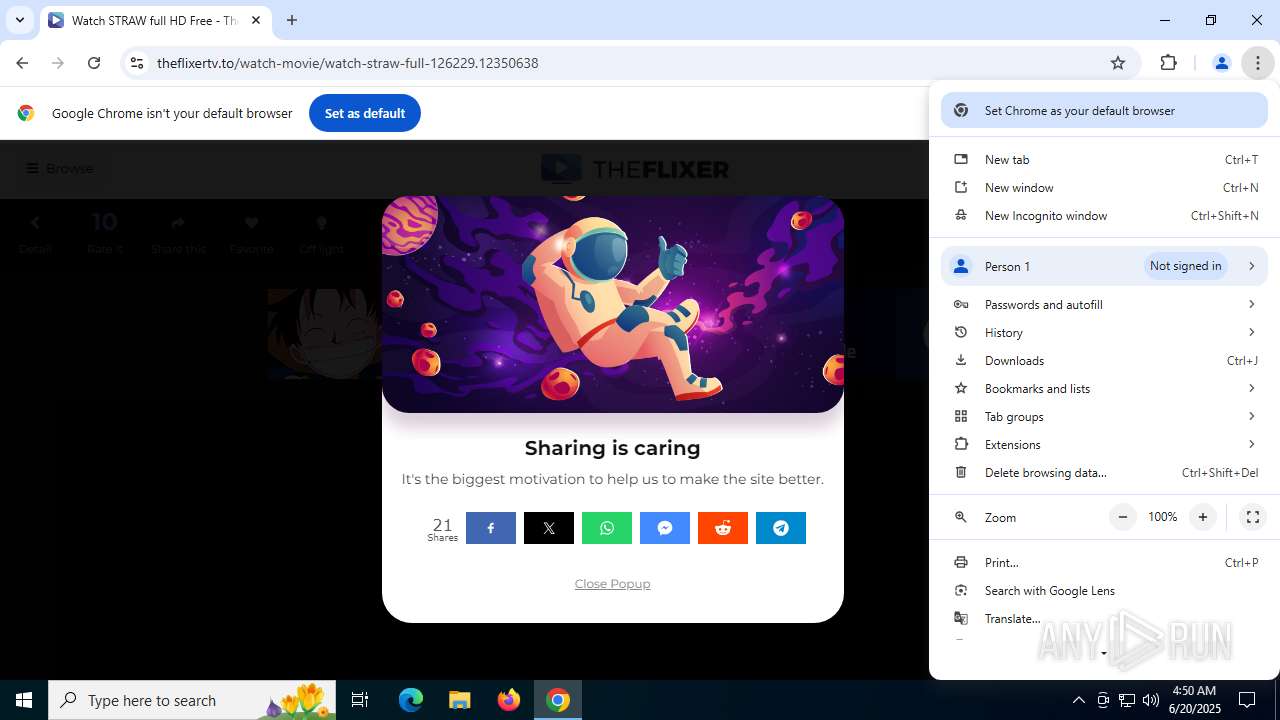Toggle fullscreen mode icon
This screenshot has width=1280, height=720.
click(1252, 517)
